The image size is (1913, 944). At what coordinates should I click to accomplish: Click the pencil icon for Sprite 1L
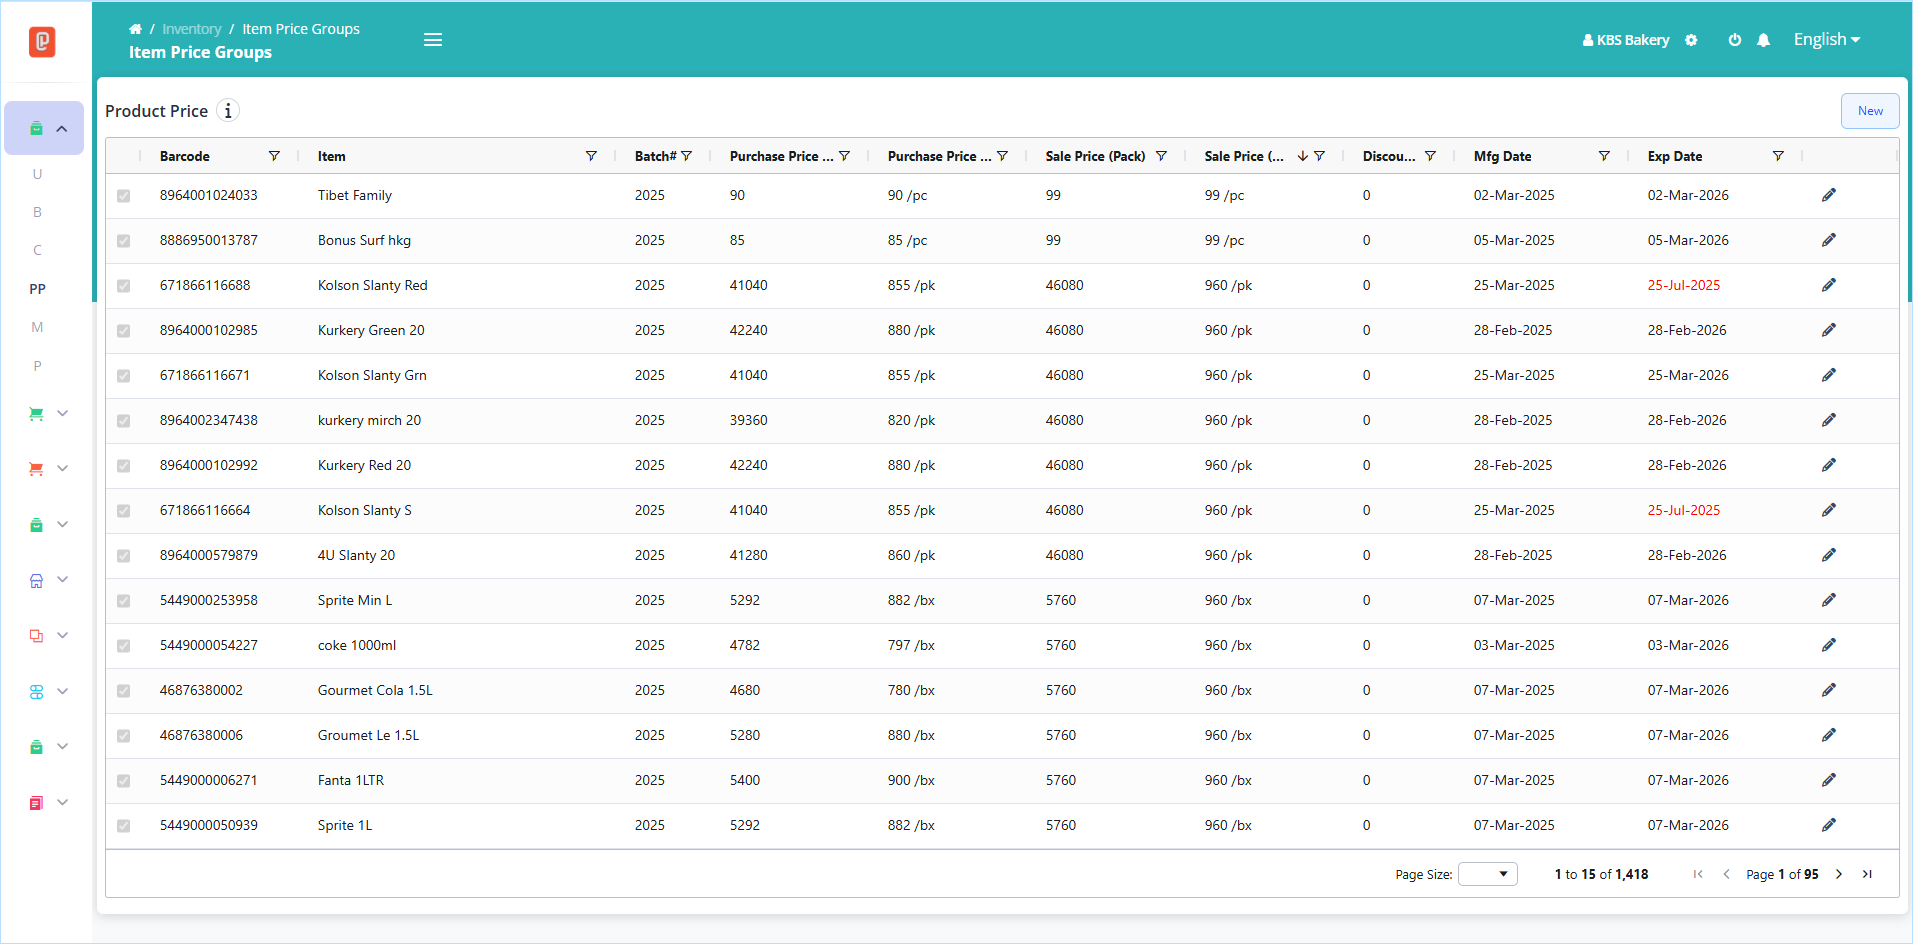[1828, 825]
